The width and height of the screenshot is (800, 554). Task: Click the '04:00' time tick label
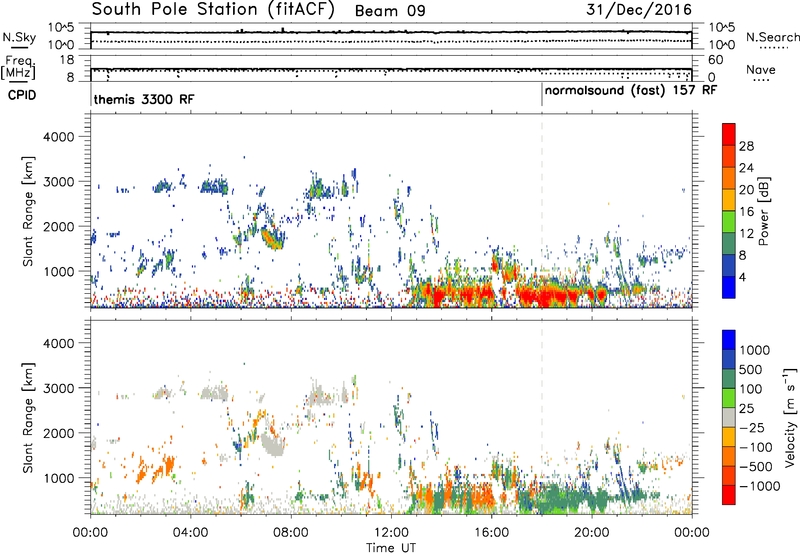pyautogui.click(x=190, y=533)
